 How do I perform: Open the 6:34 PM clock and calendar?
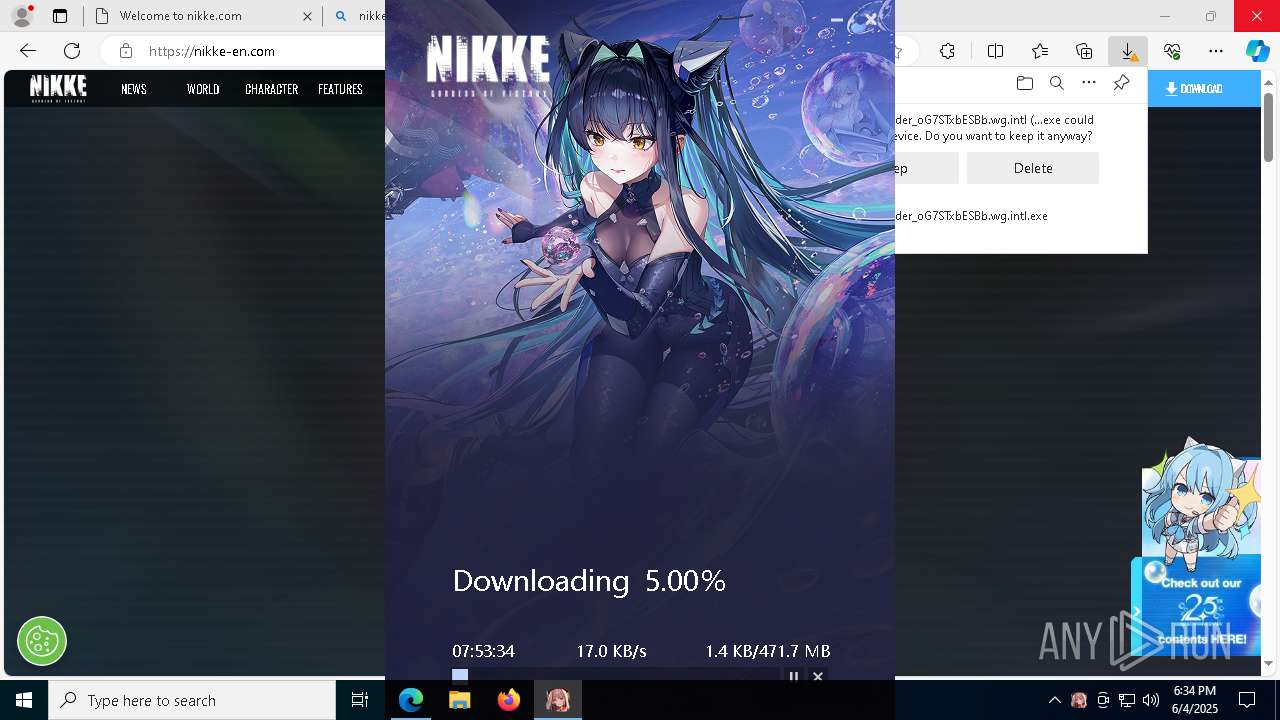[x=1195, y=700]
